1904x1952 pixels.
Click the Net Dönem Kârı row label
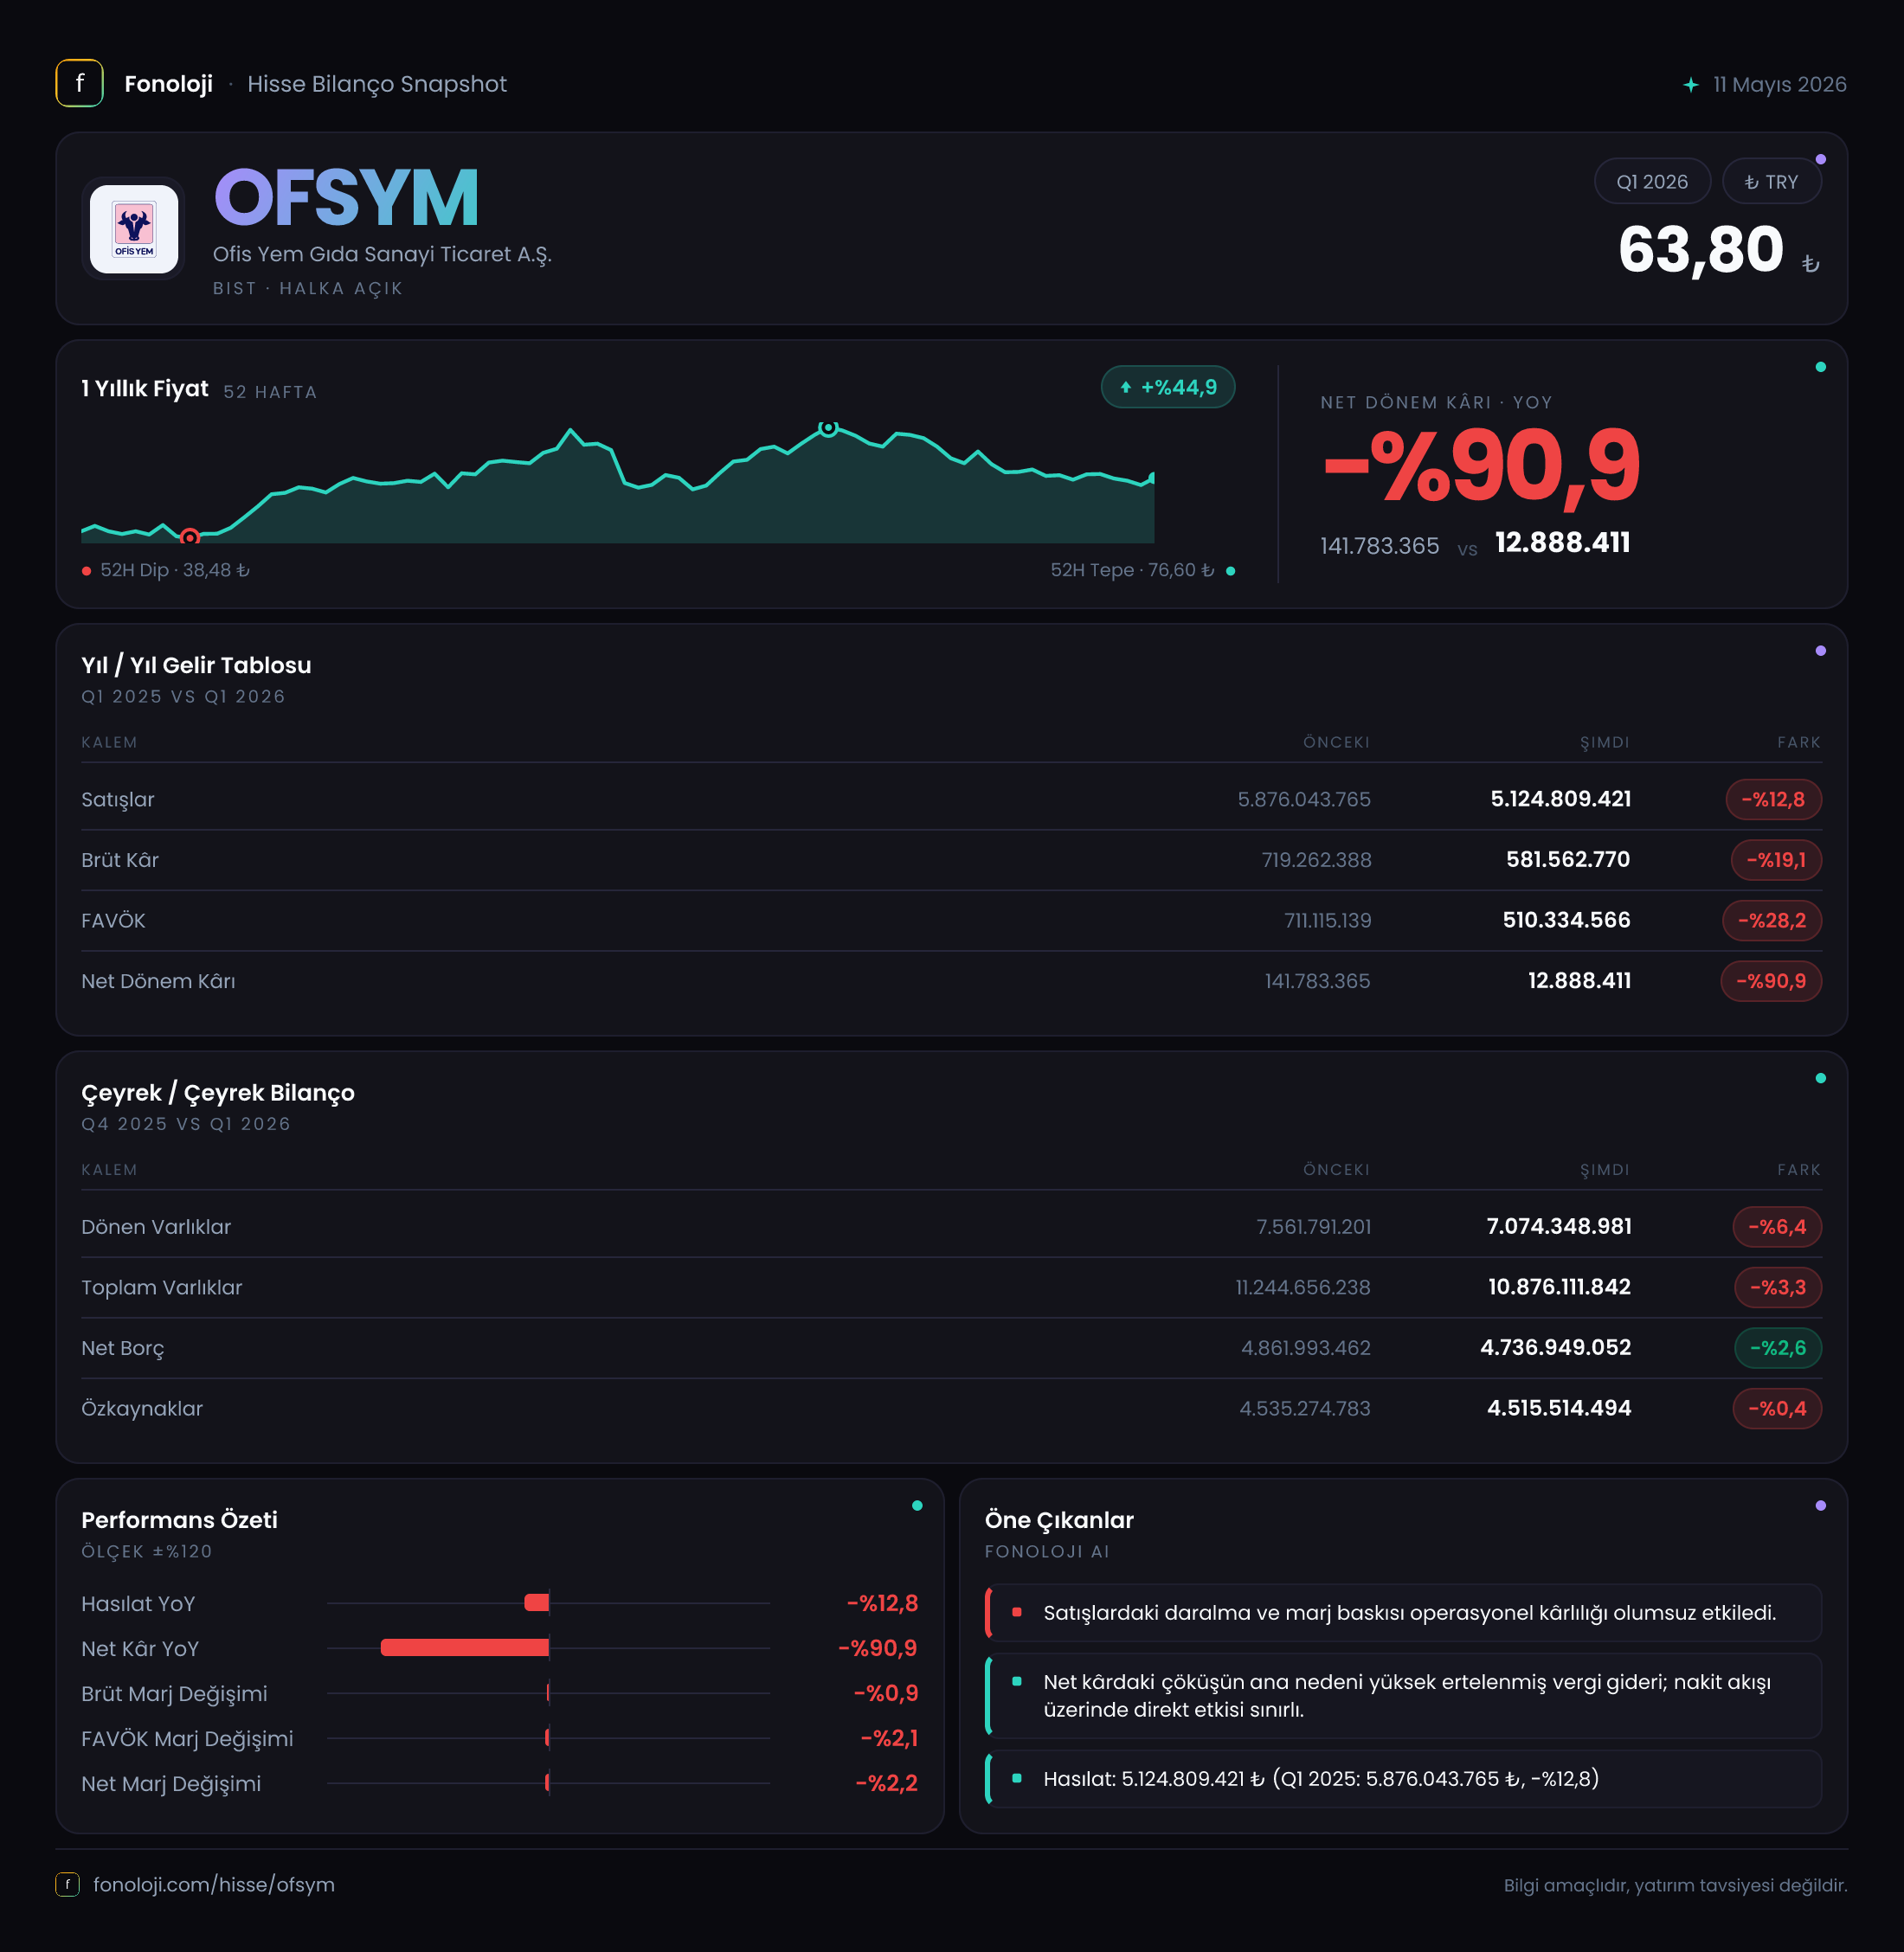[x=159, y=981]
